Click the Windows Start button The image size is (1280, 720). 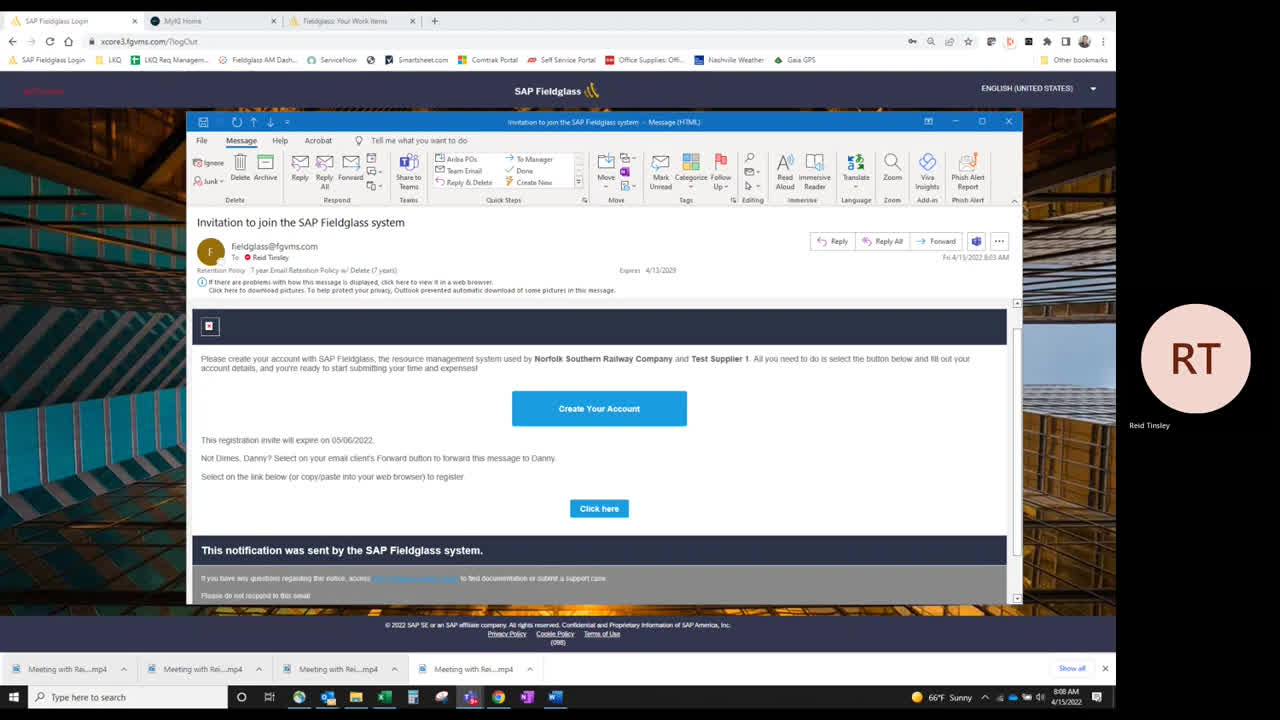click(x=14, y=697)
